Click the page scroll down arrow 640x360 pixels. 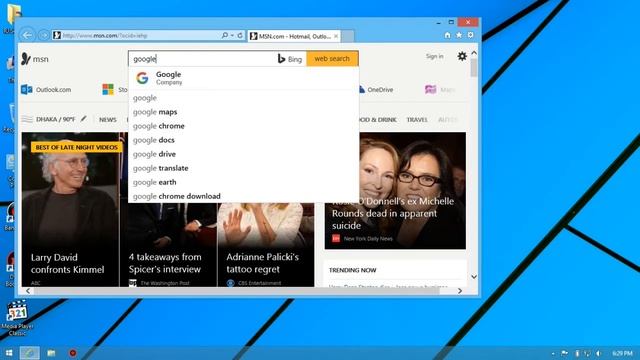click(473, 277)
